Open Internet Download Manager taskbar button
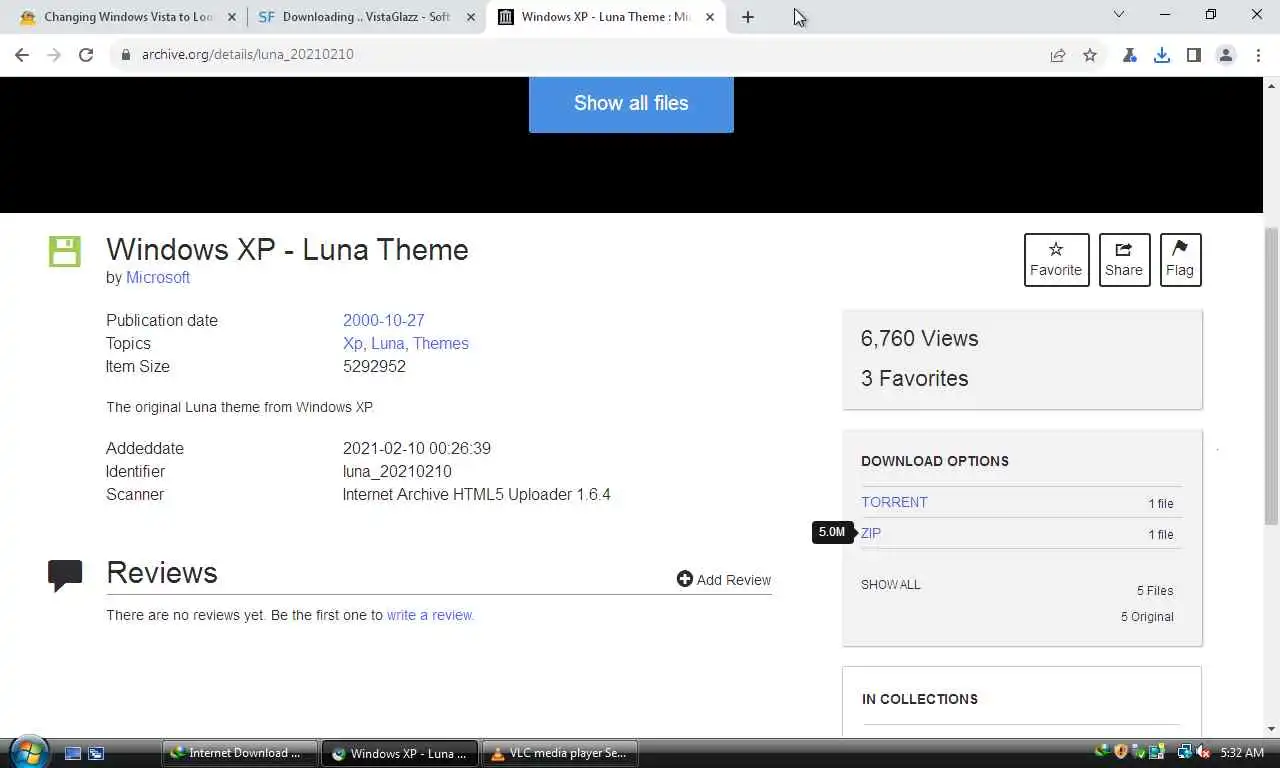The width and height of the screenshot is (1280, 768). point(240,753)
